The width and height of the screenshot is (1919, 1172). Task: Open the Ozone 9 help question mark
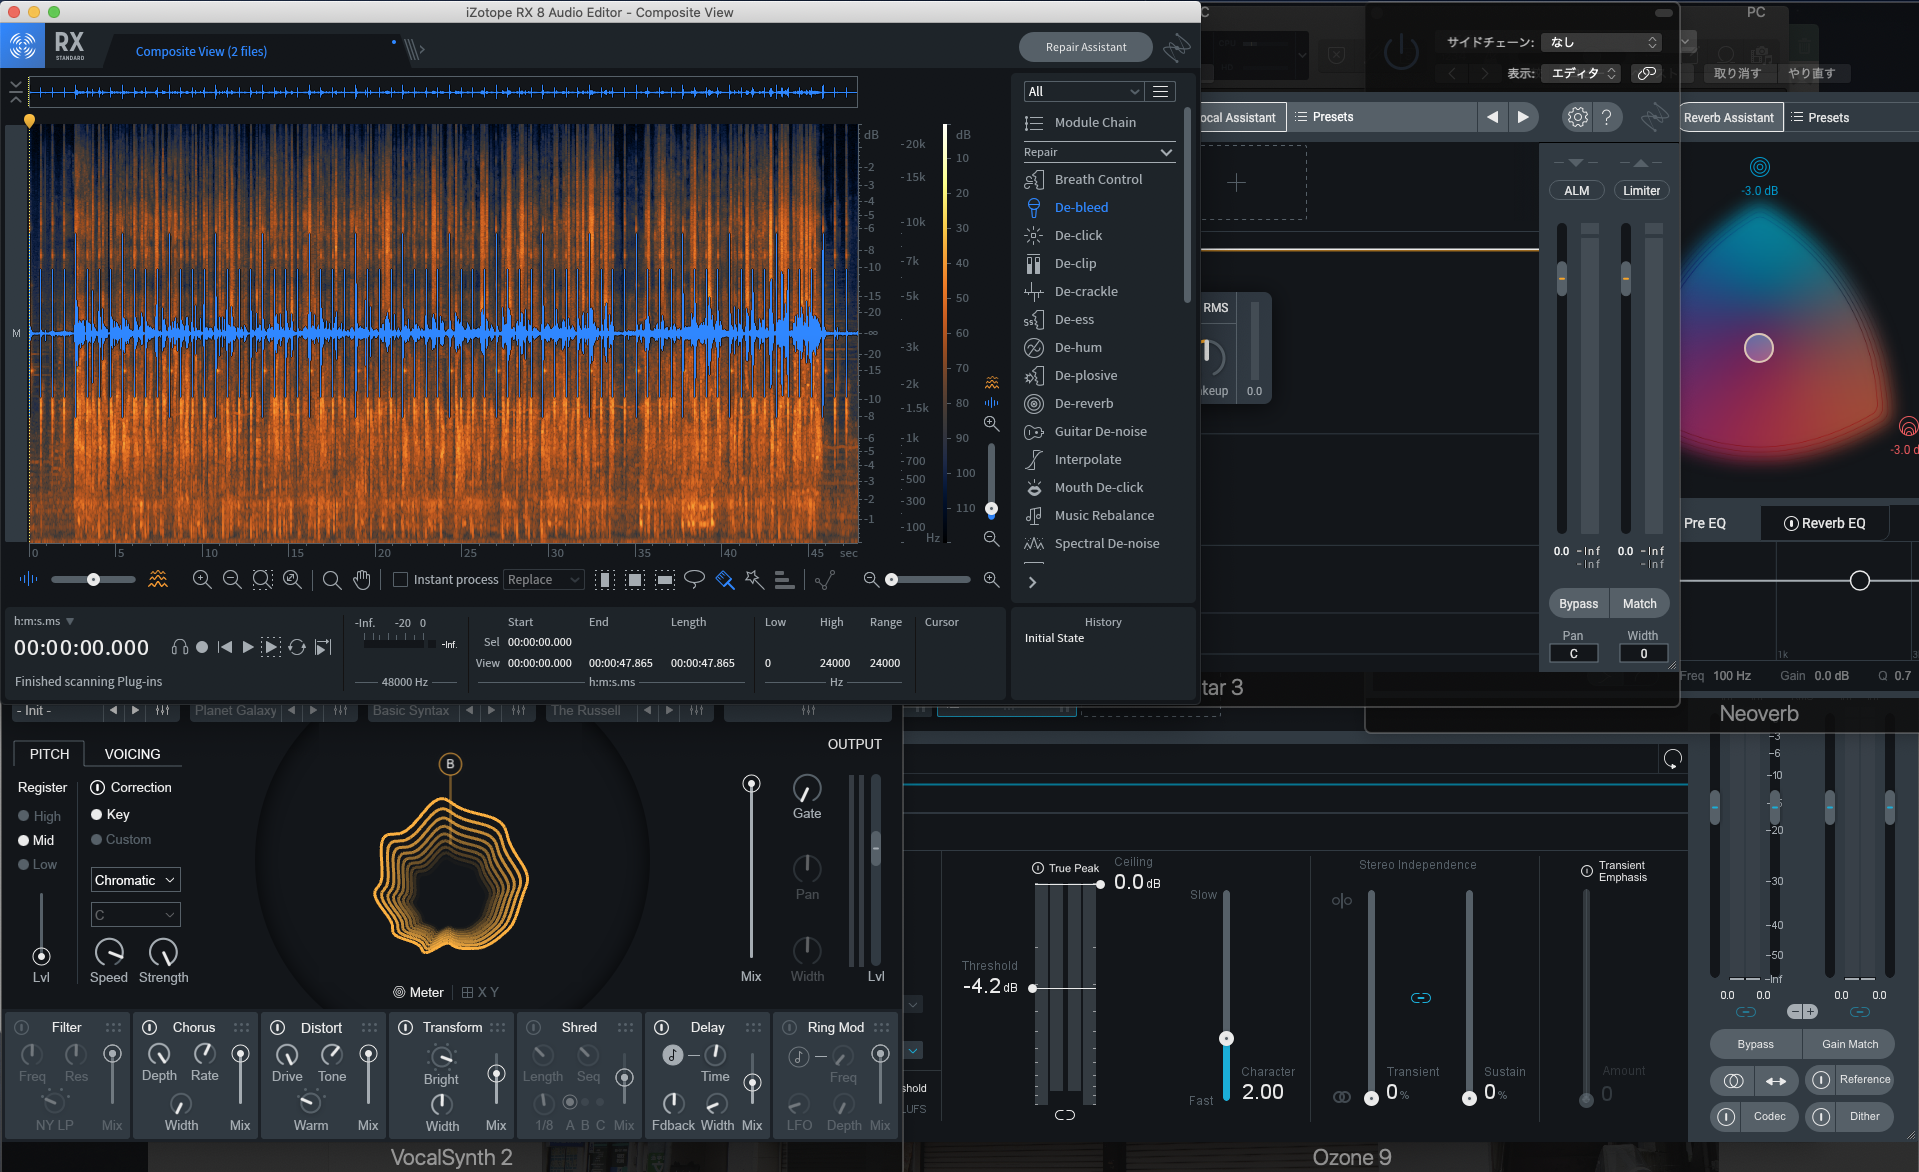click(x=1606, y=117)
